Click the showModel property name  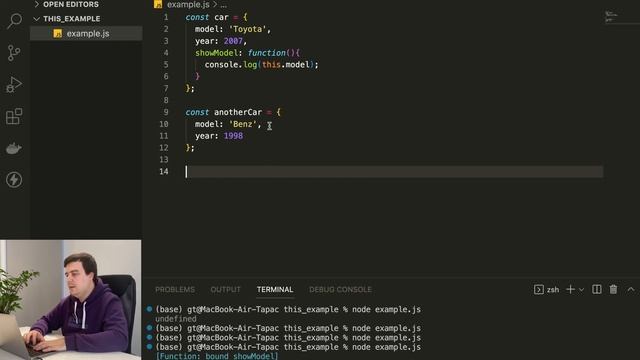click(216, 53)
